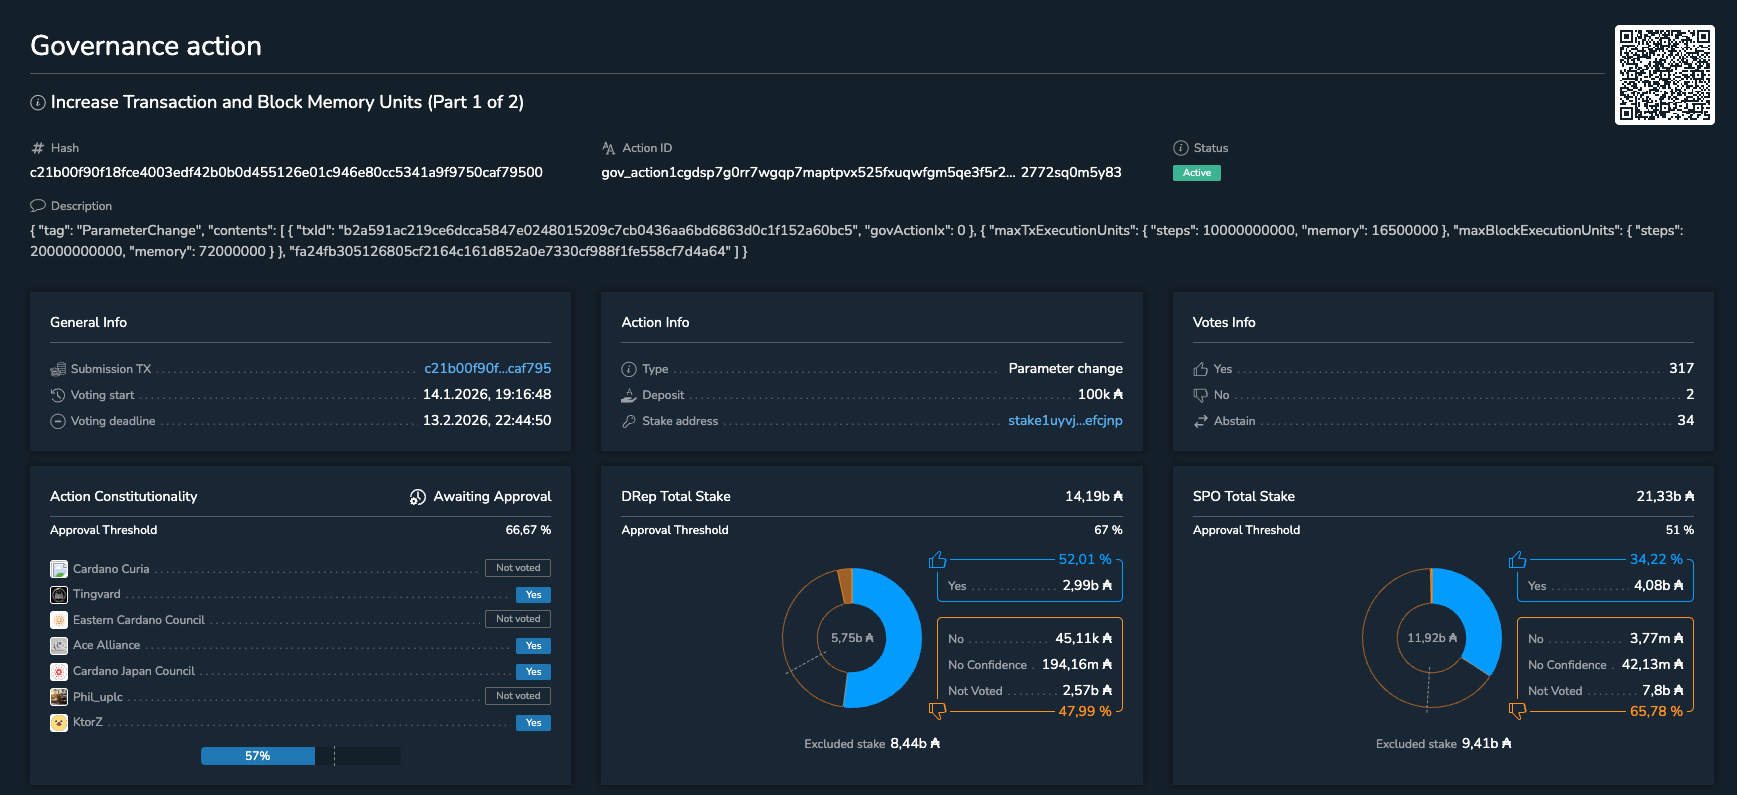The image size is (1737, 795).
Task: Click the Awaiting Approval status icon
Action: (x=418, y=497)
